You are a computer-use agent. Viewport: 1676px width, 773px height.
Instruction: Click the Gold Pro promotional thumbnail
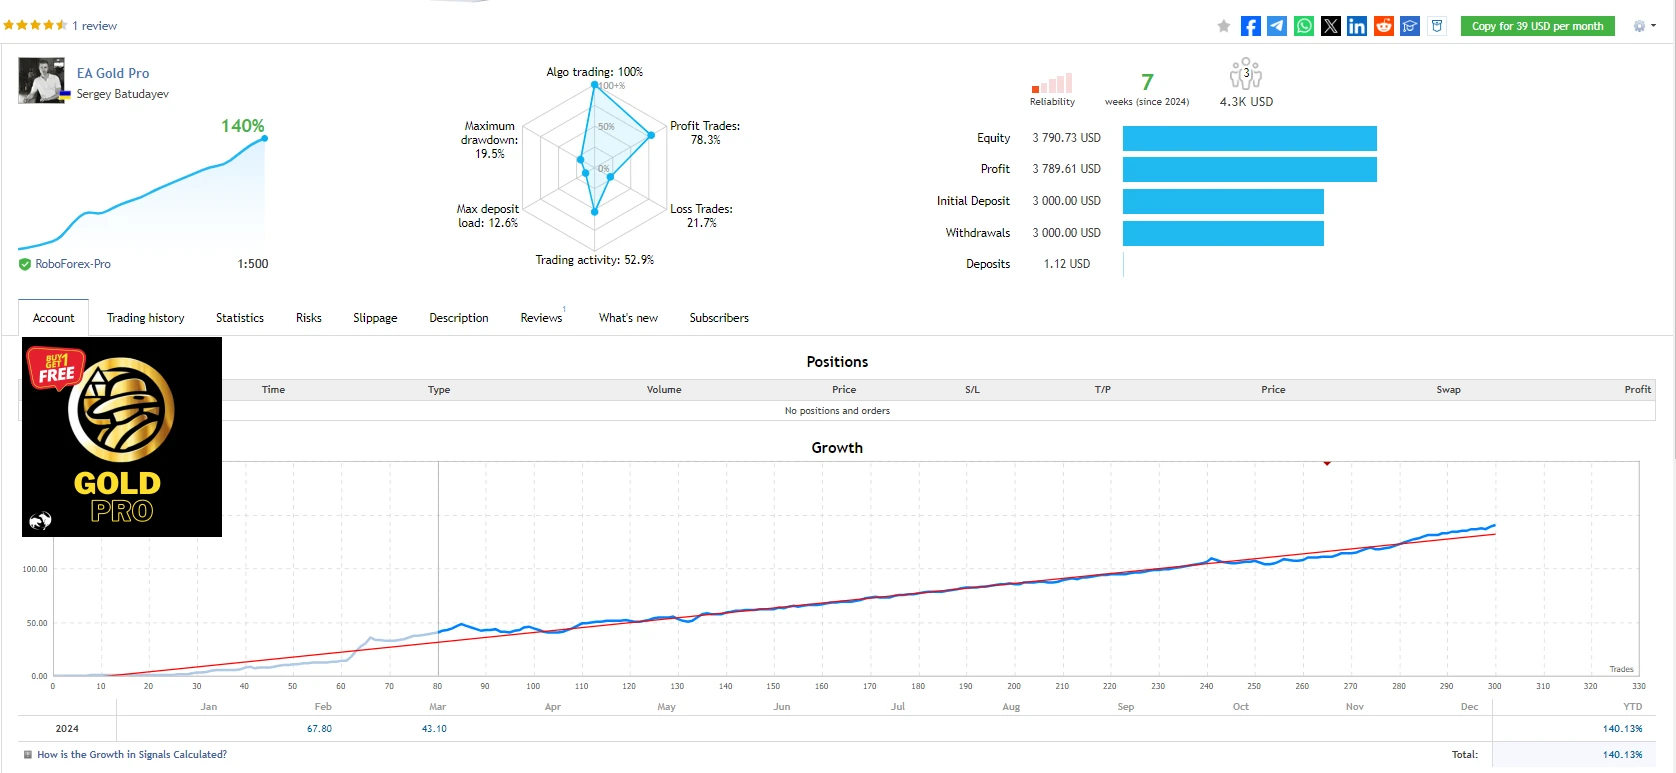click(x=122, y=437)
